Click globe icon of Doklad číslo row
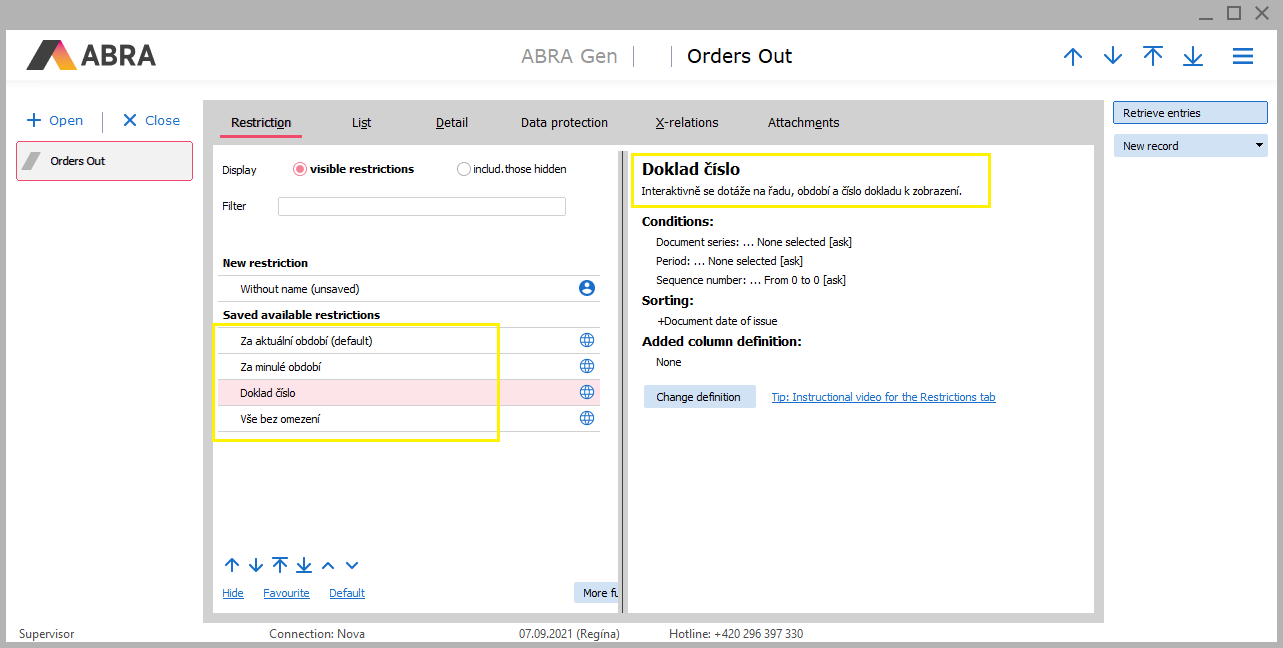 [x=587, y=392]
